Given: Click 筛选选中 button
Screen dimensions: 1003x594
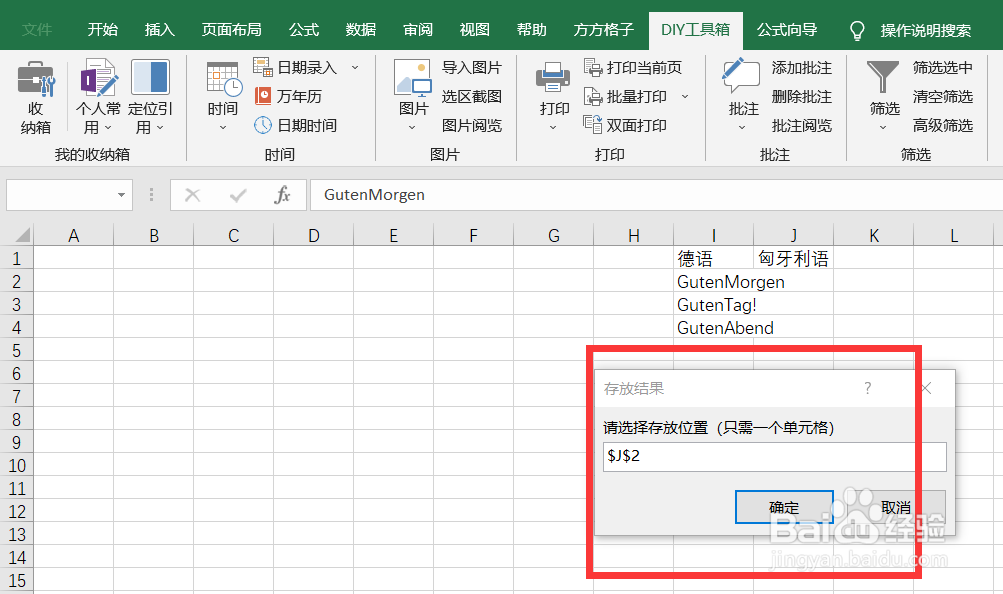Looking at the screenshot, I should click(x=942, y=67).
